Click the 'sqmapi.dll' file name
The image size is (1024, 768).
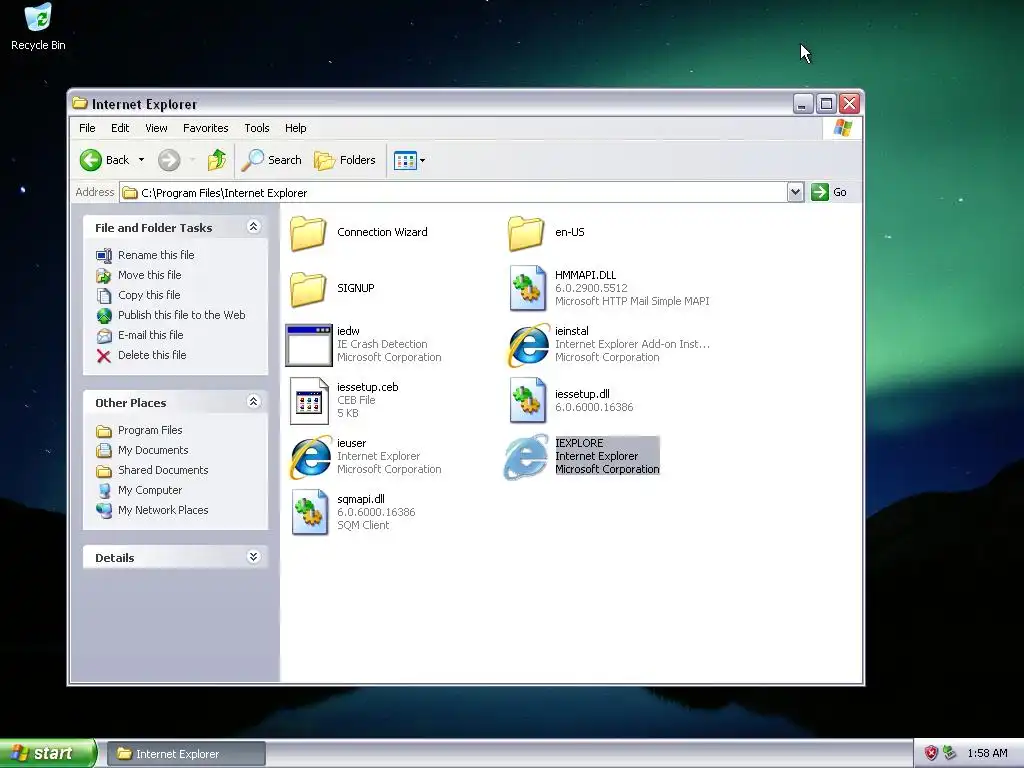pyautogui.click(x=360, y=499)
